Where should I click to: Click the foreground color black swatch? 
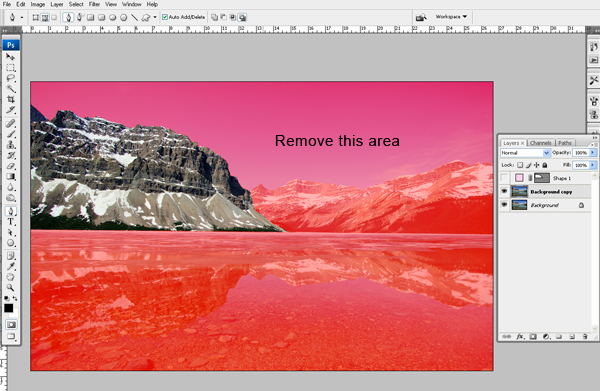tap(8, 308)
